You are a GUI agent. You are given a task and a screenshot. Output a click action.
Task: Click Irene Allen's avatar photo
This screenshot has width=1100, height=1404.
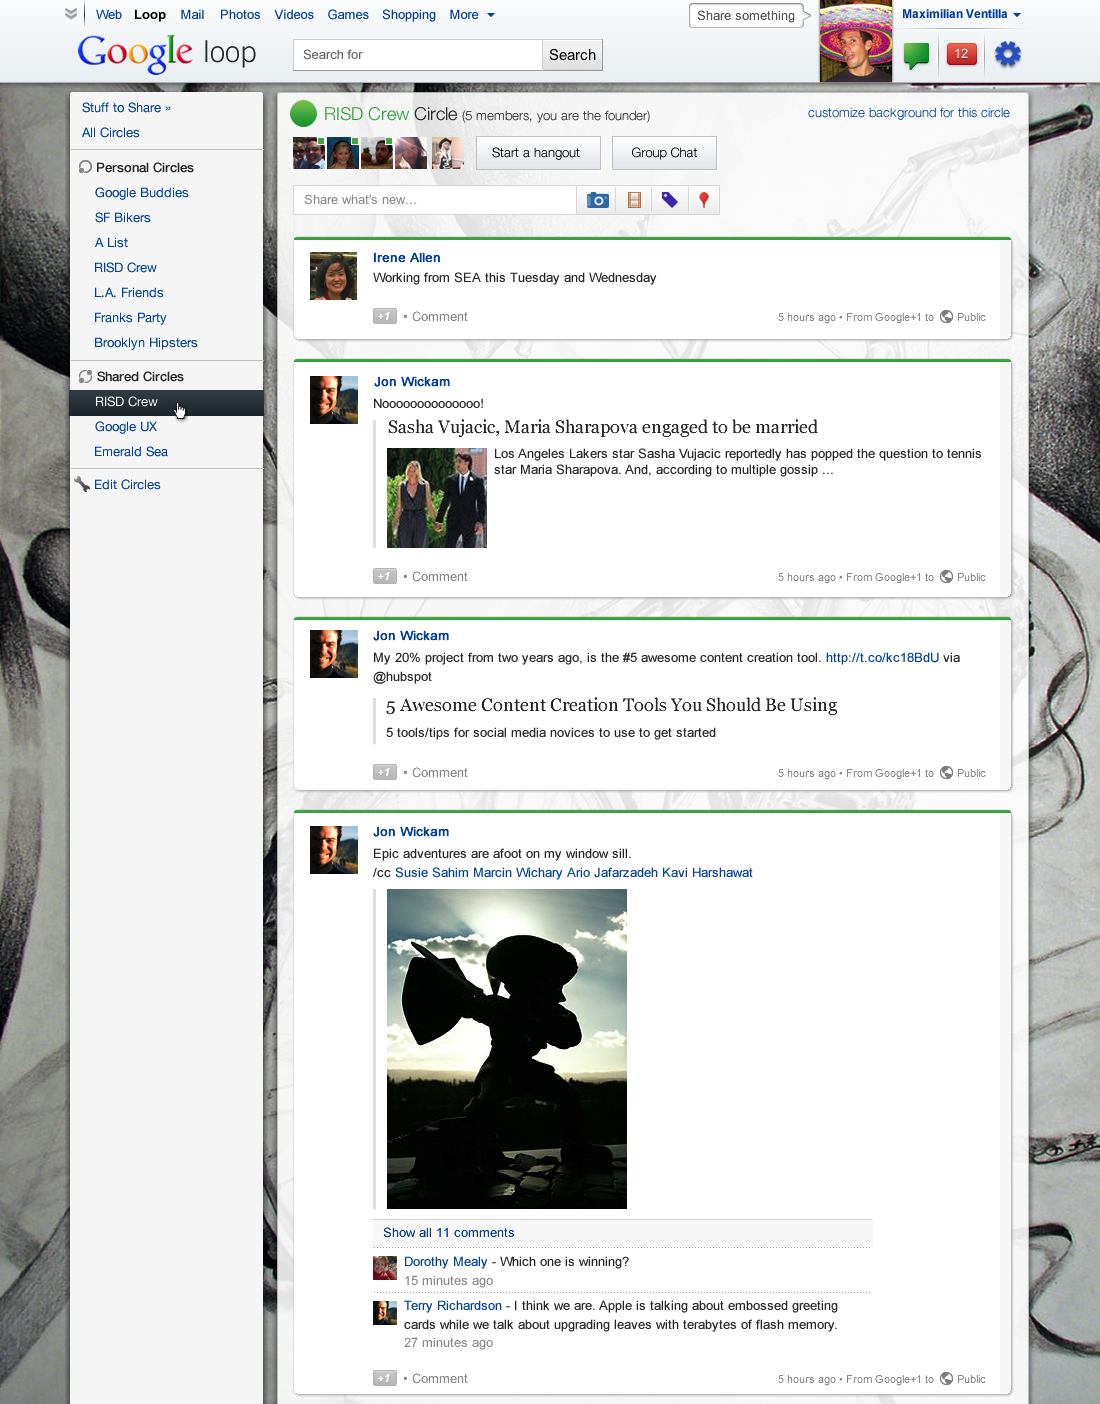[334, 276]
